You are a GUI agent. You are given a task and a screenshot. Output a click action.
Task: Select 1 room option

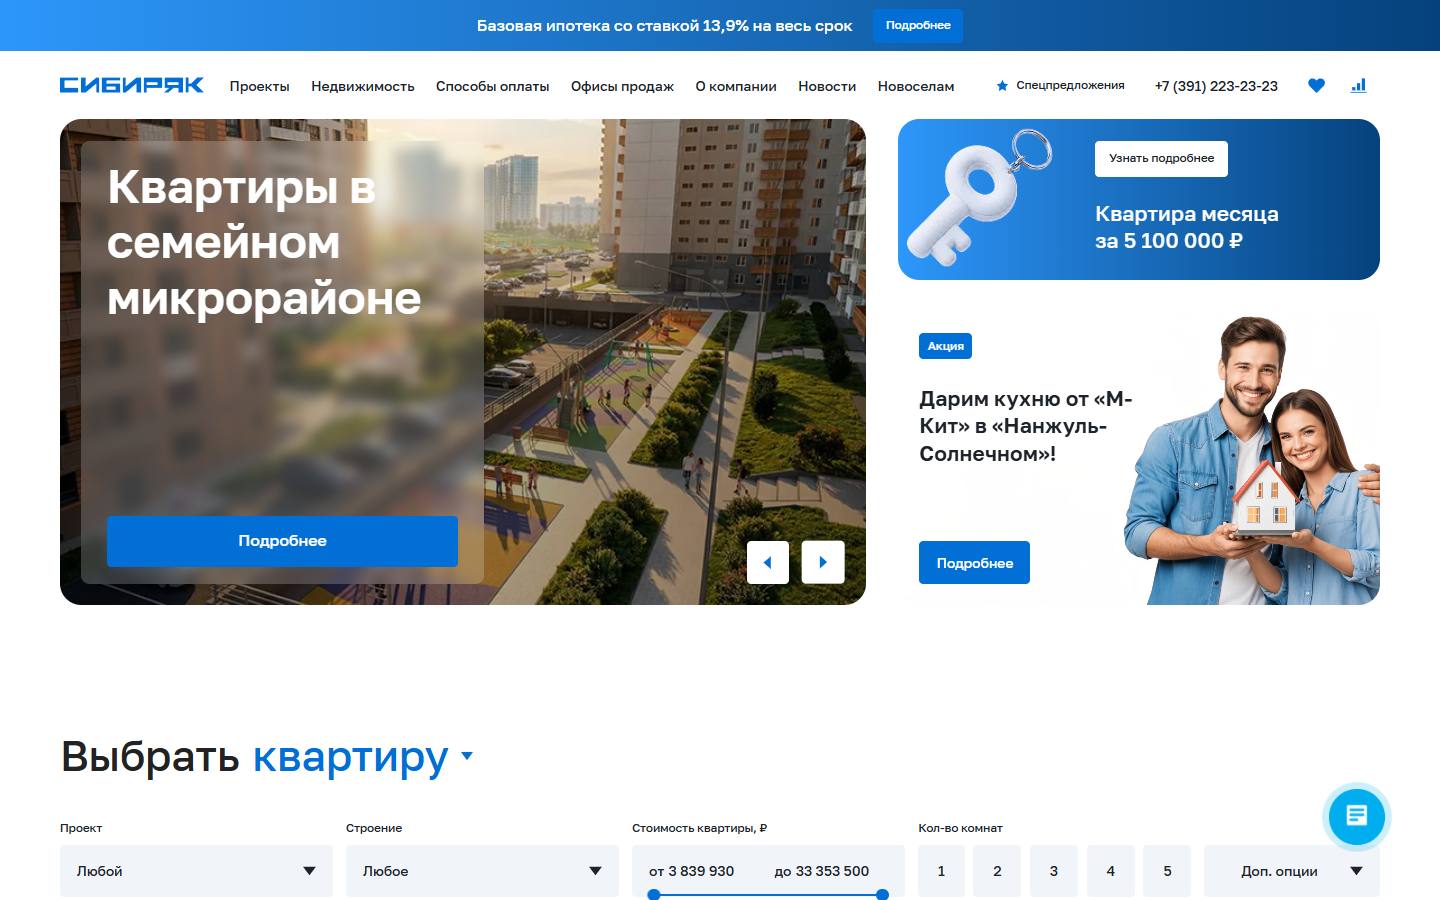click(x=941, y=871)
